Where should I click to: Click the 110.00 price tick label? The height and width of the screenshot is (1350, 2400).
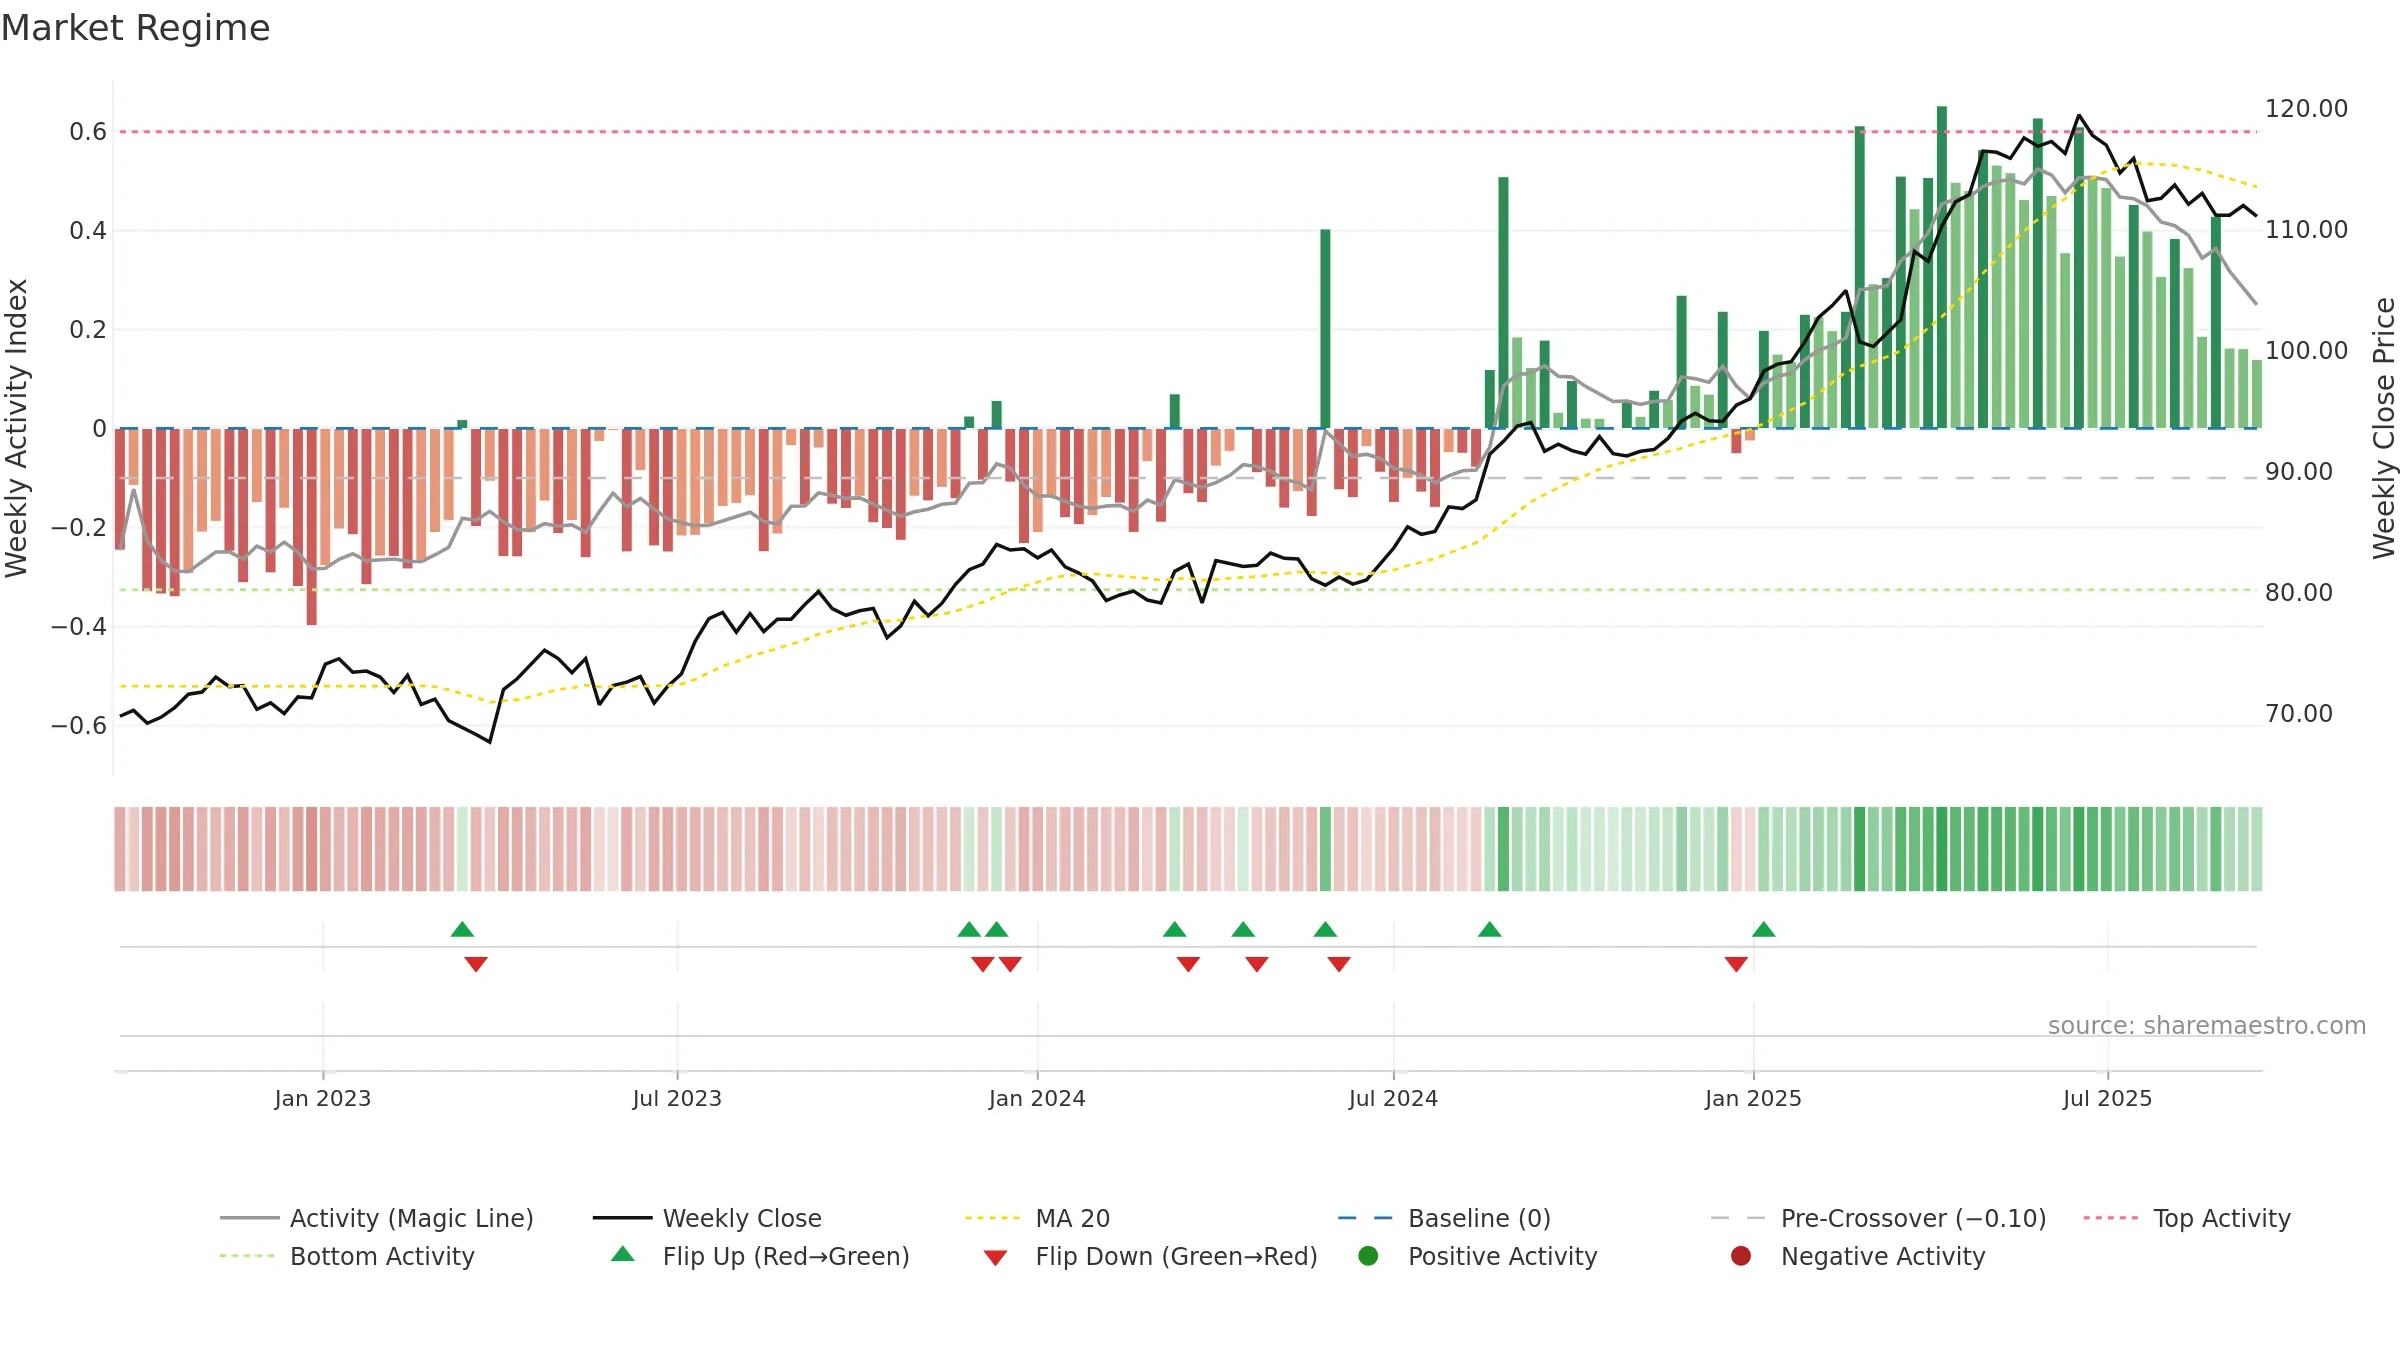[x=2306, y=229]
